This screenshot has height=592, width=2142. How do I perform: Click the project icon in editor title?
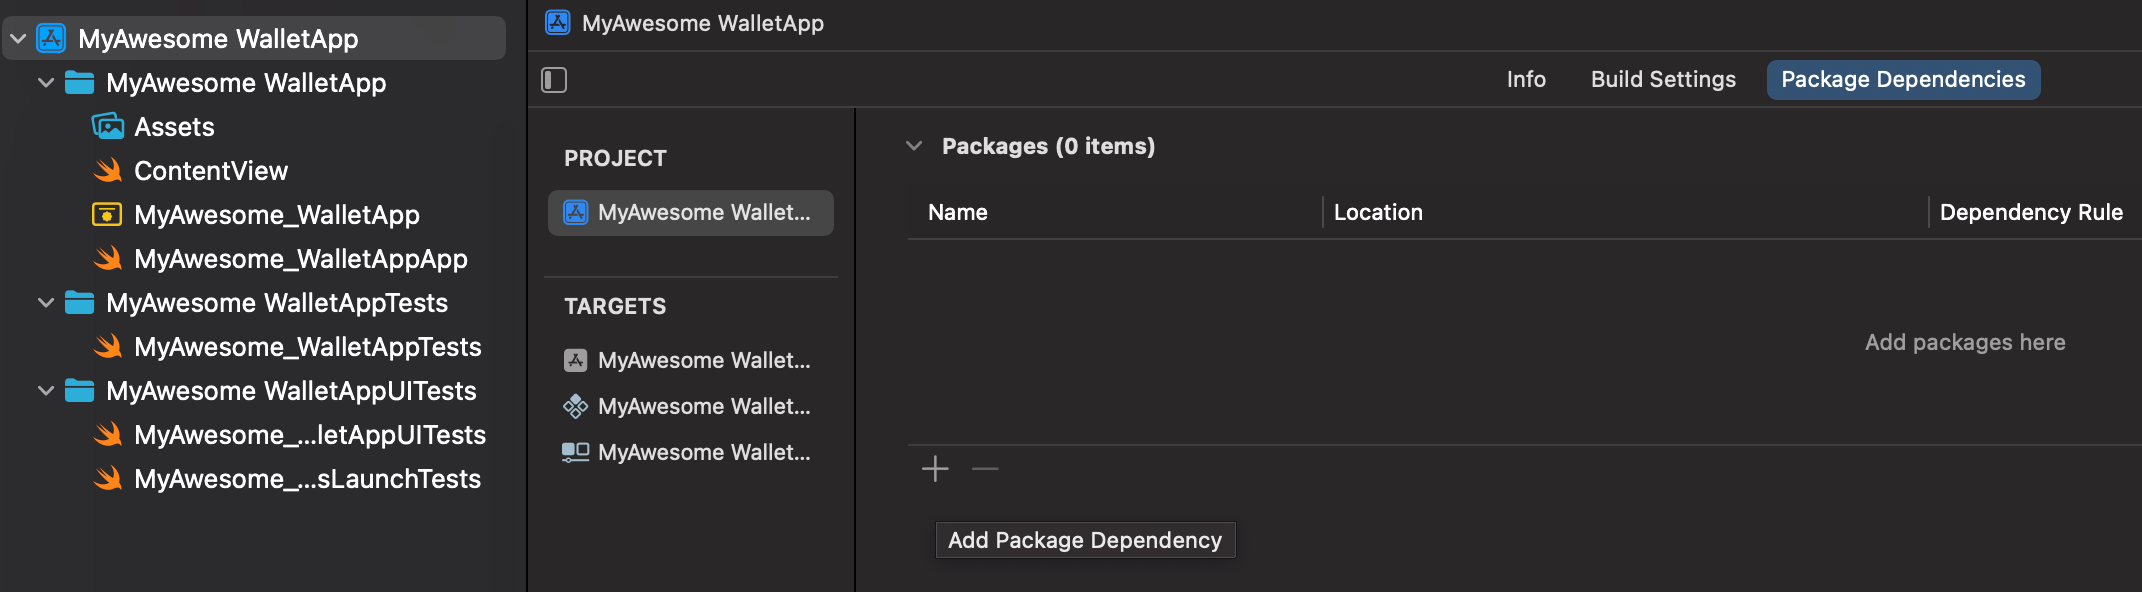[x=558, y=22]
